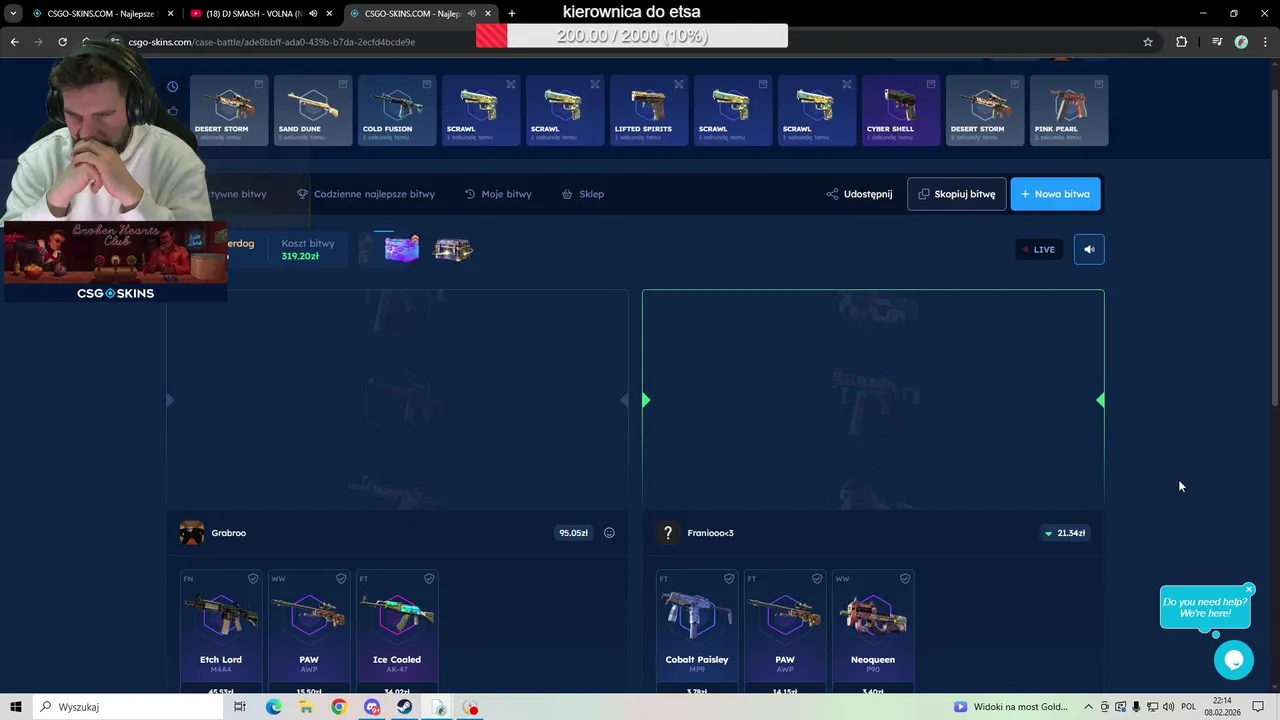Image resolution: width=1280 pixels, height=720 pixels.
Task: Click the question-mark avatar of Franiooo<3
Action: (668, 533)
